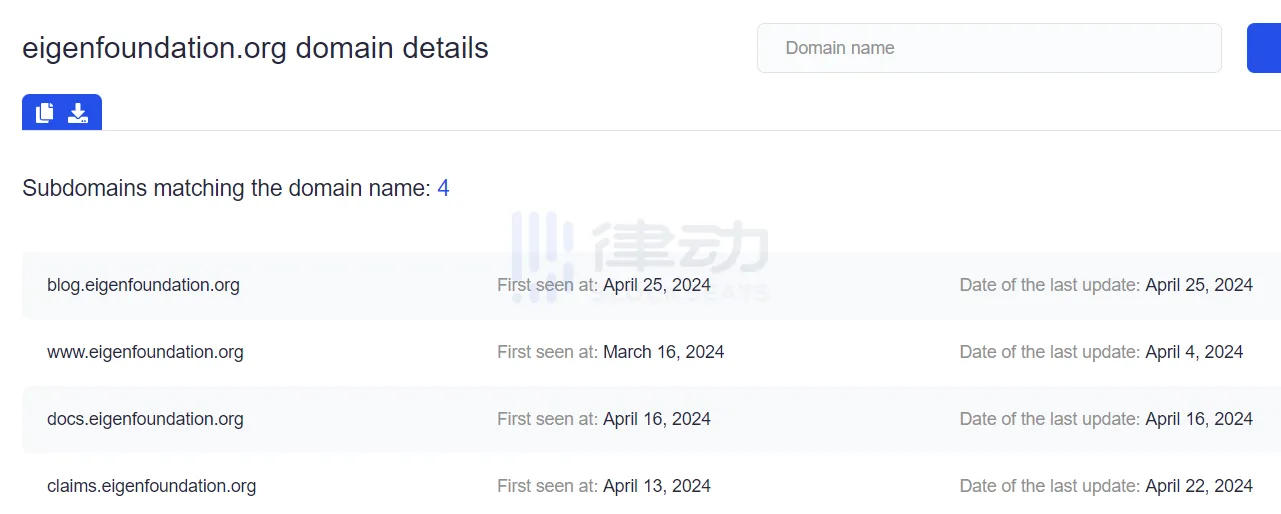This screenshot has height=514, width=1281.
Task: Focus the Domain name search field
Action: click(989, 48)
